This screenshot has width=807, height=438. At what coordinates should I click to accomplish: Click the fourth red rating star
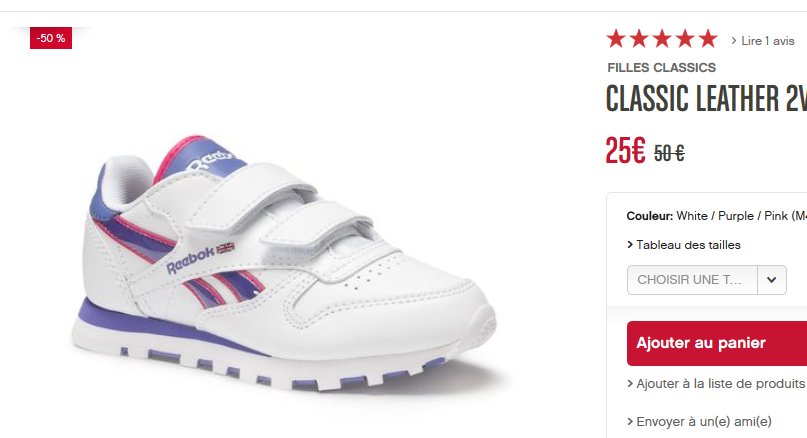coord(685,39)
